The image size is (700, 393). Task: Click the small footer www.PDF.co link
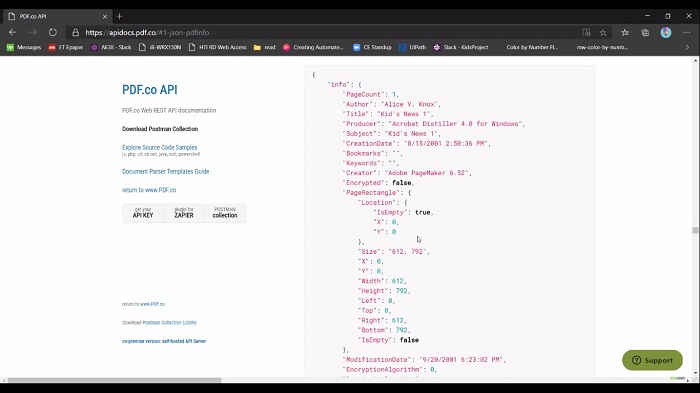click(152, 304)
